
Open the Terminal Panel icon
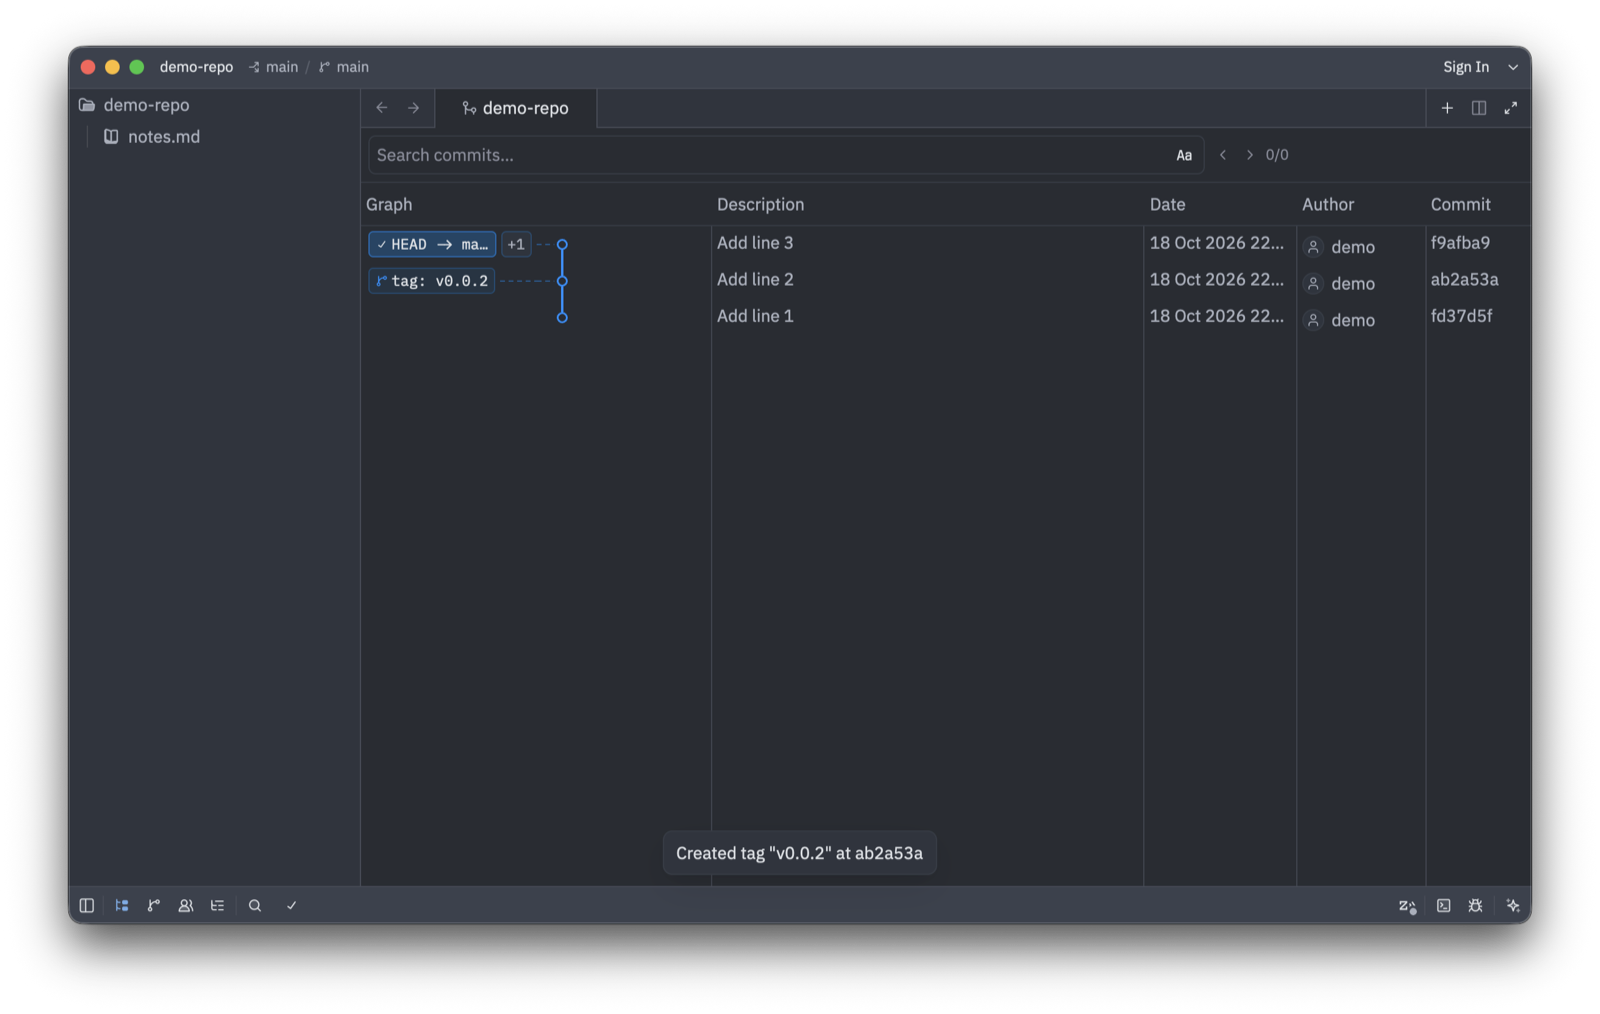click(1443, 905)
